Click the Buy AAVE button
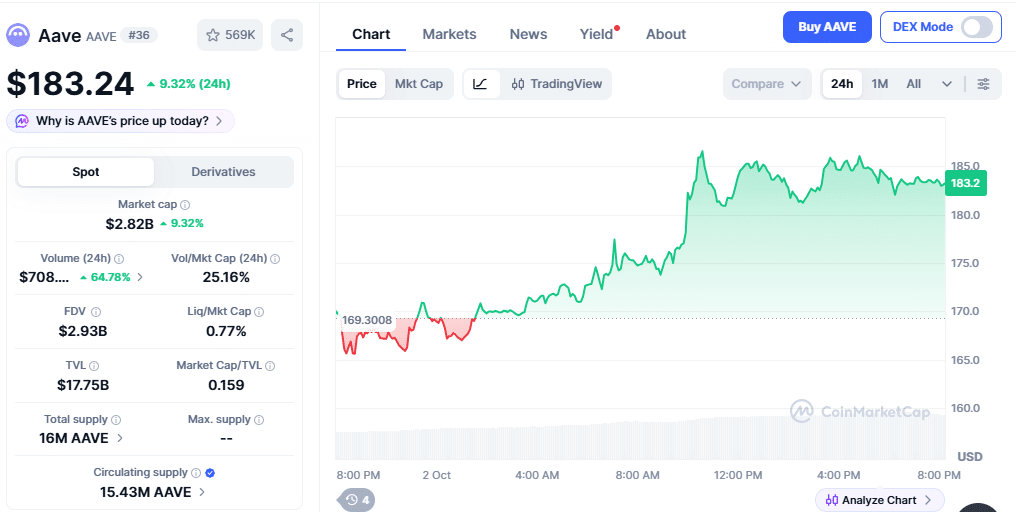The image size is (1016, 512). click(827, 27)
